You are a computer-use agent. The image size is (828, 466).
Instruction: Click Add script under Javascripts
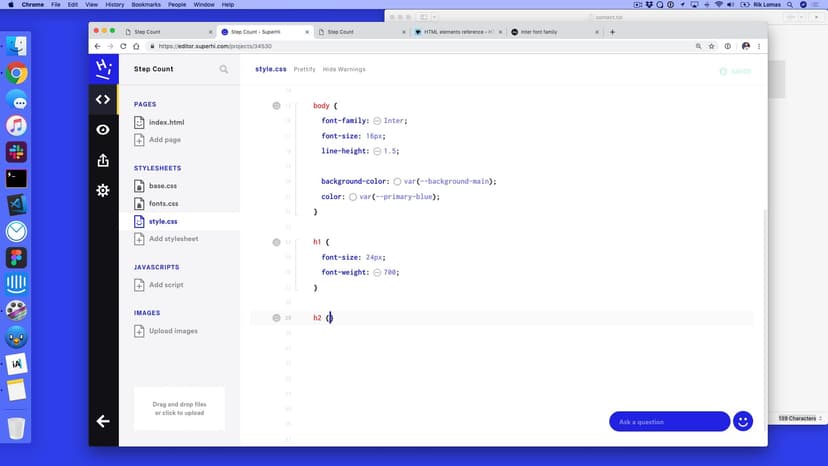coord(165,285)
